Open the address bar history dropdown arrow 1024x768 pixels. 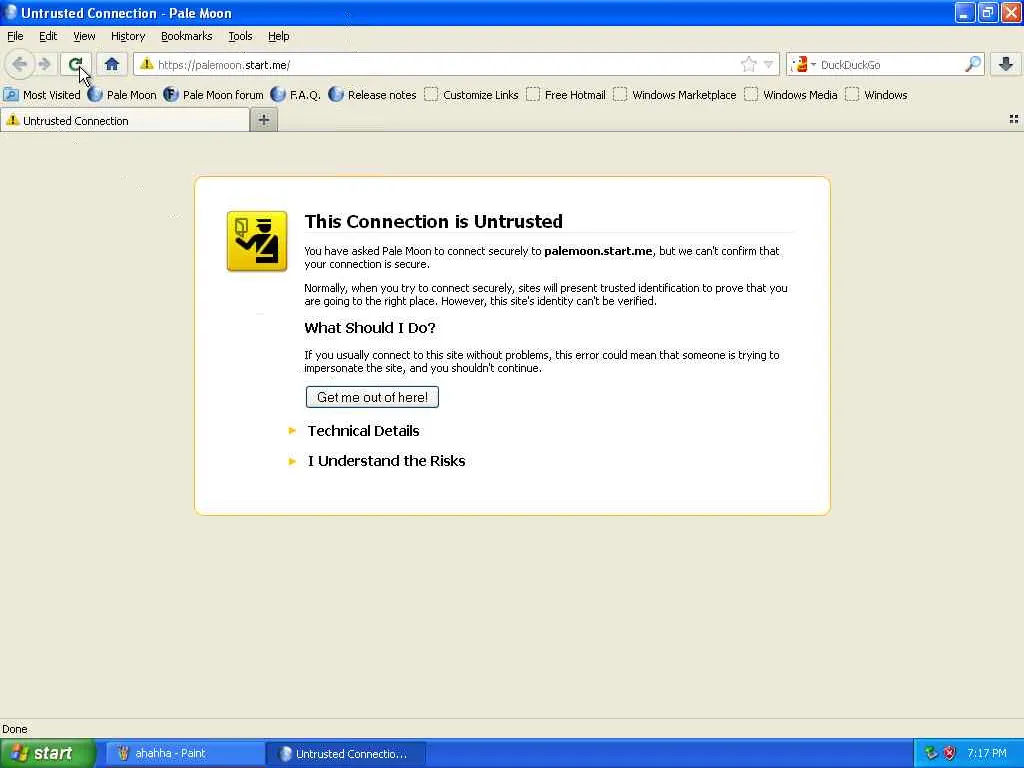tap(769, 64)
